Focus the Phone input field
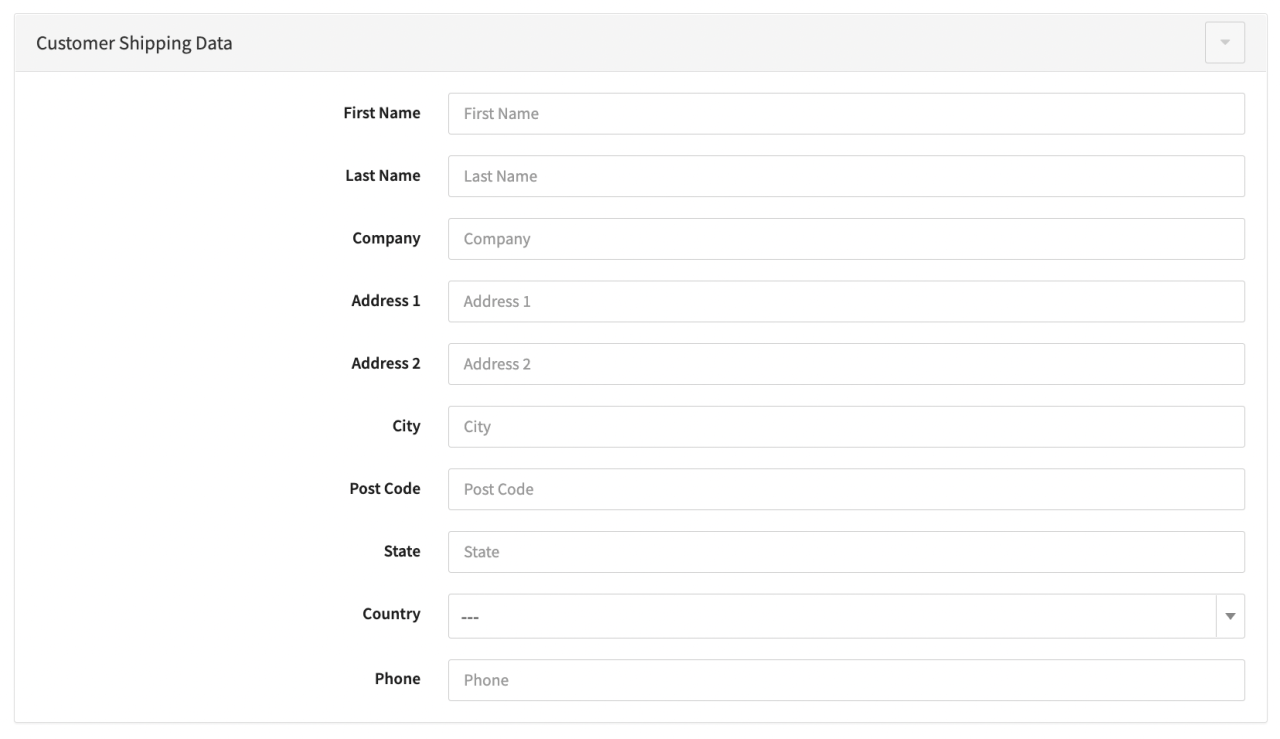Viewport: 1280px width, 739px height. (846, 680)
